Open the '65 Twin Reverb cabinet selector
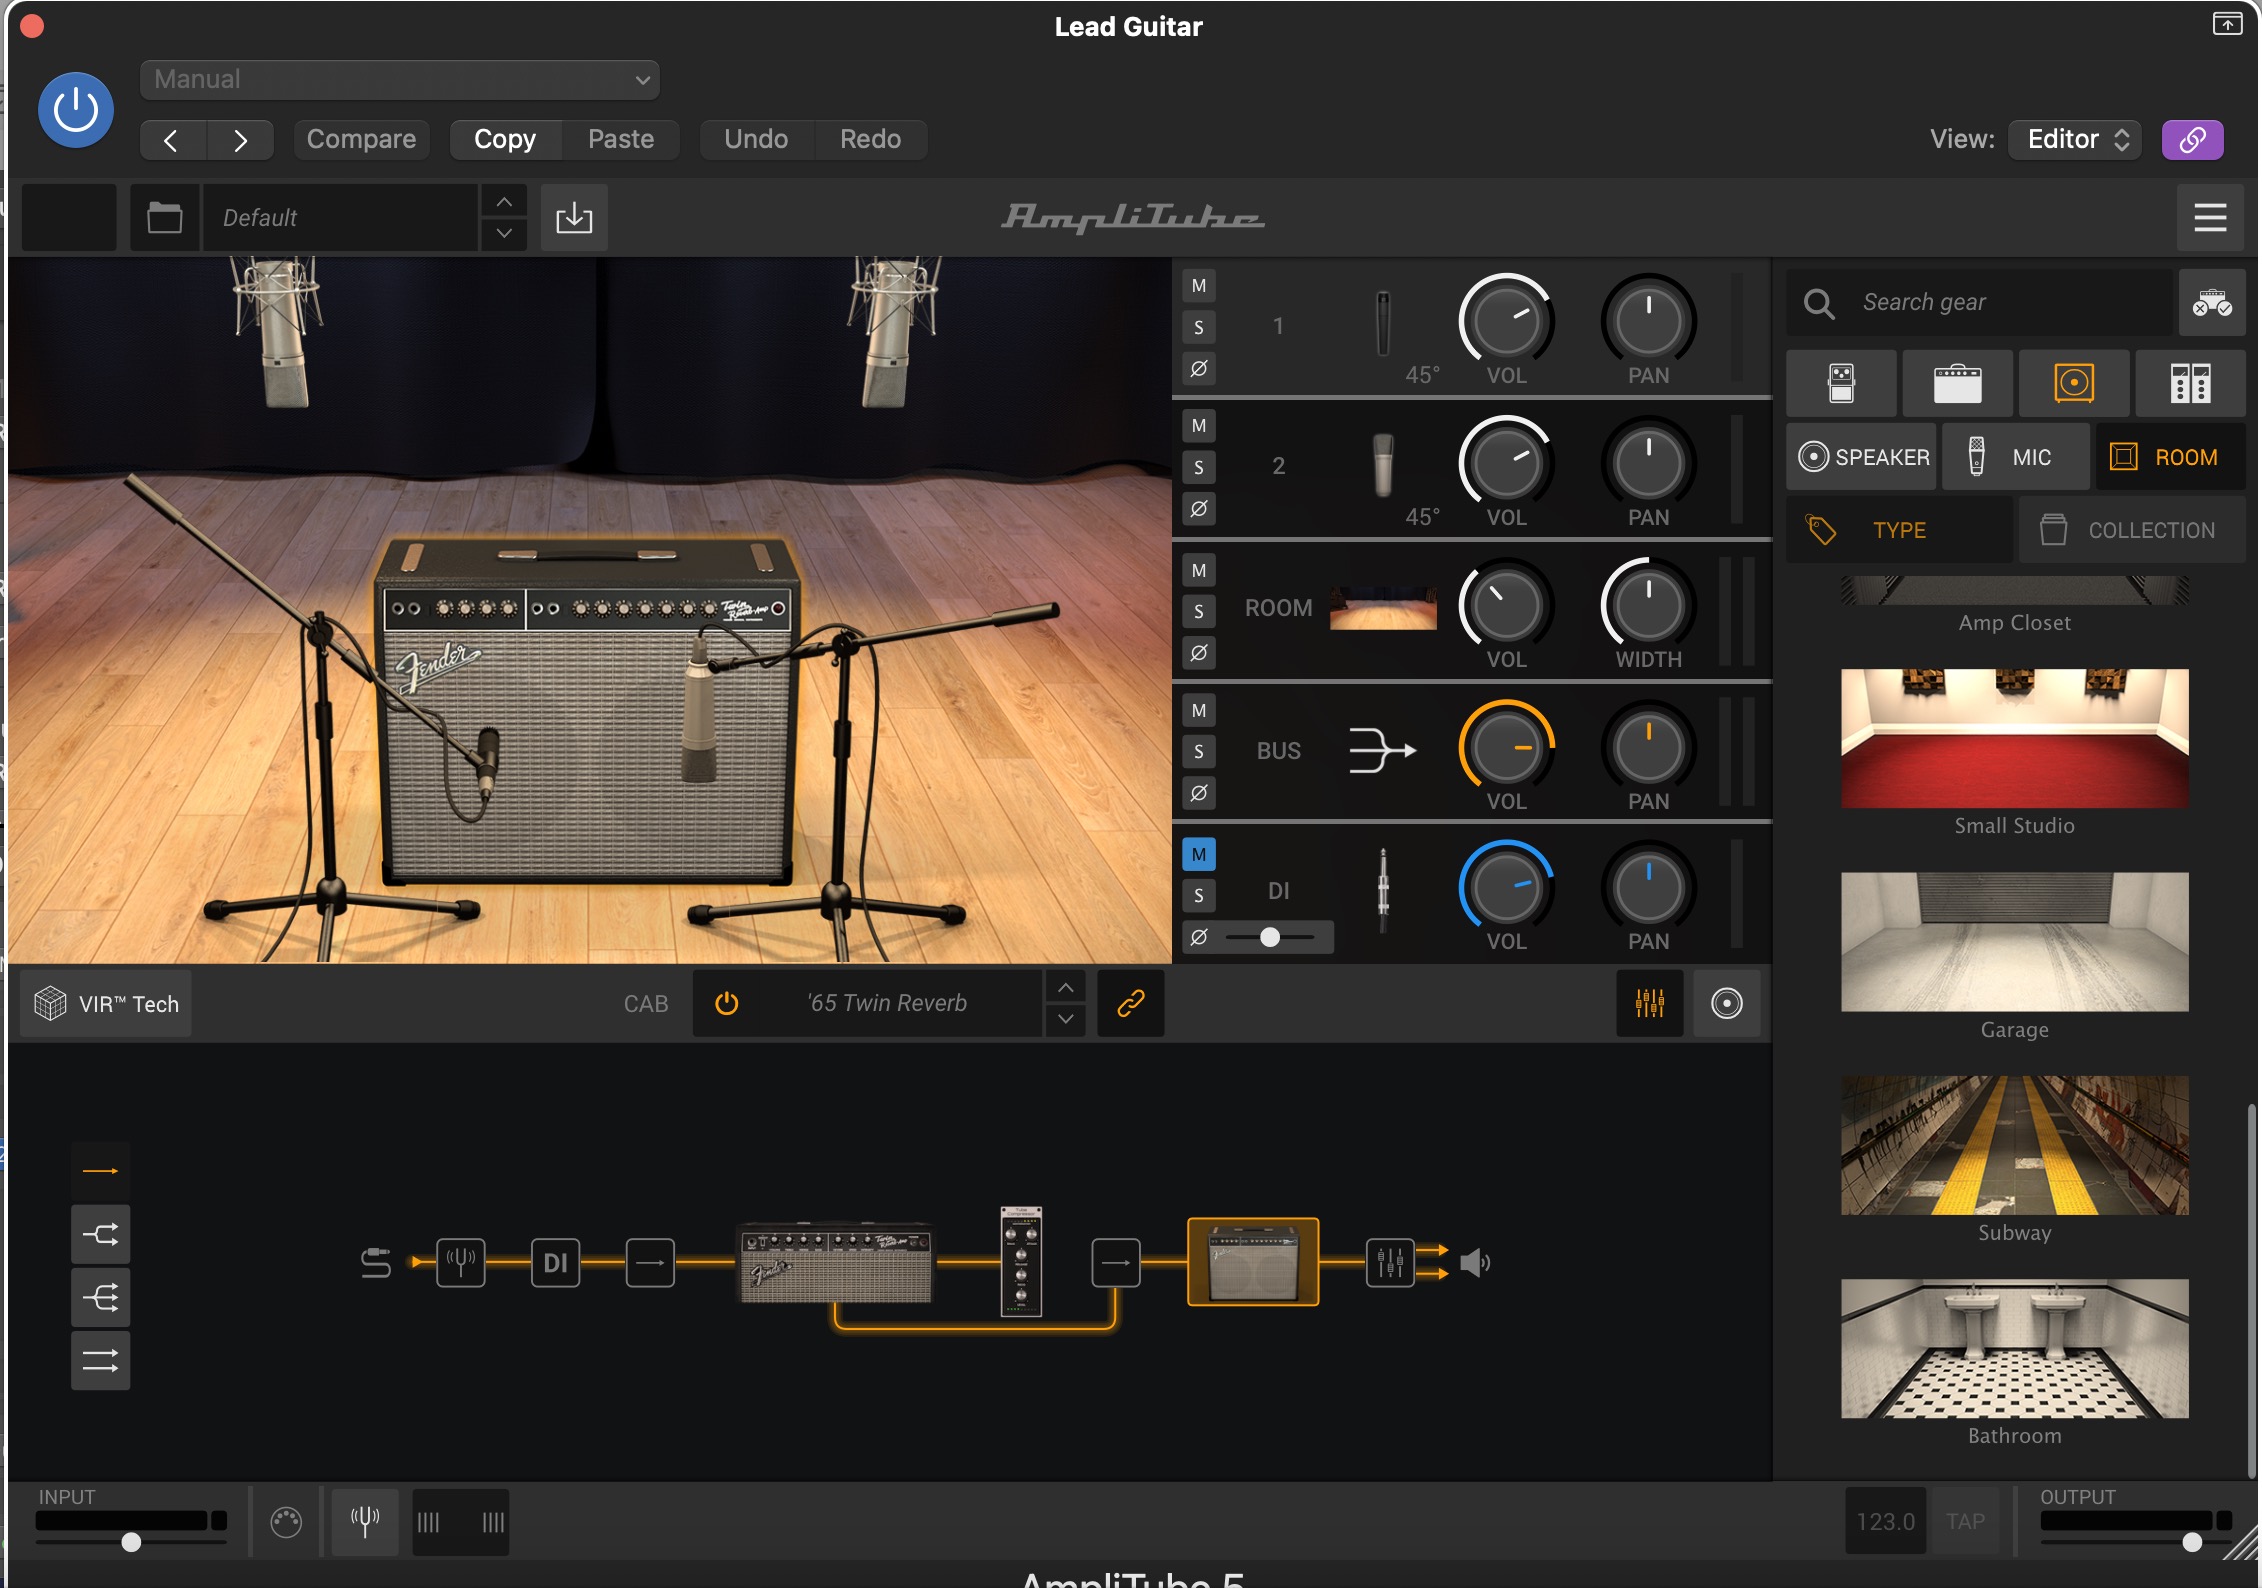The width and height of the screenshot is (2262, 1588). pyautogui.click(x=887, y=1003)
